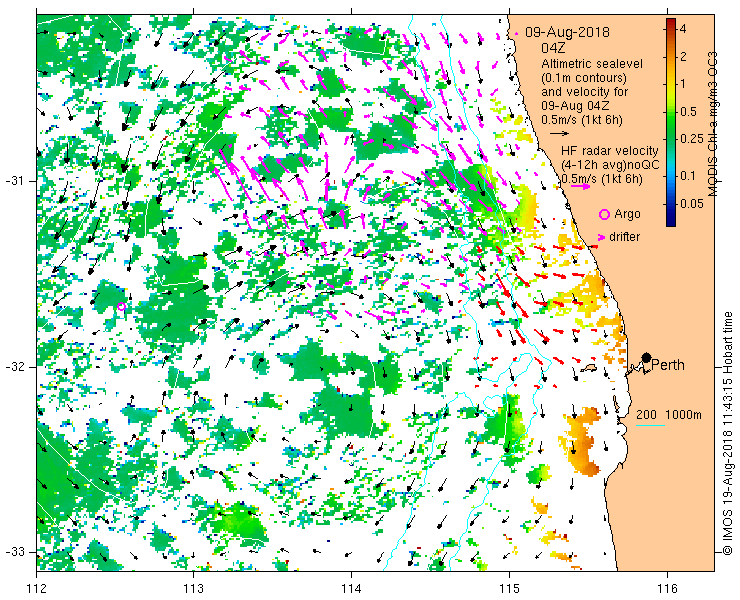
Task: Click the longitude label 116
Action: coord(667,589)
